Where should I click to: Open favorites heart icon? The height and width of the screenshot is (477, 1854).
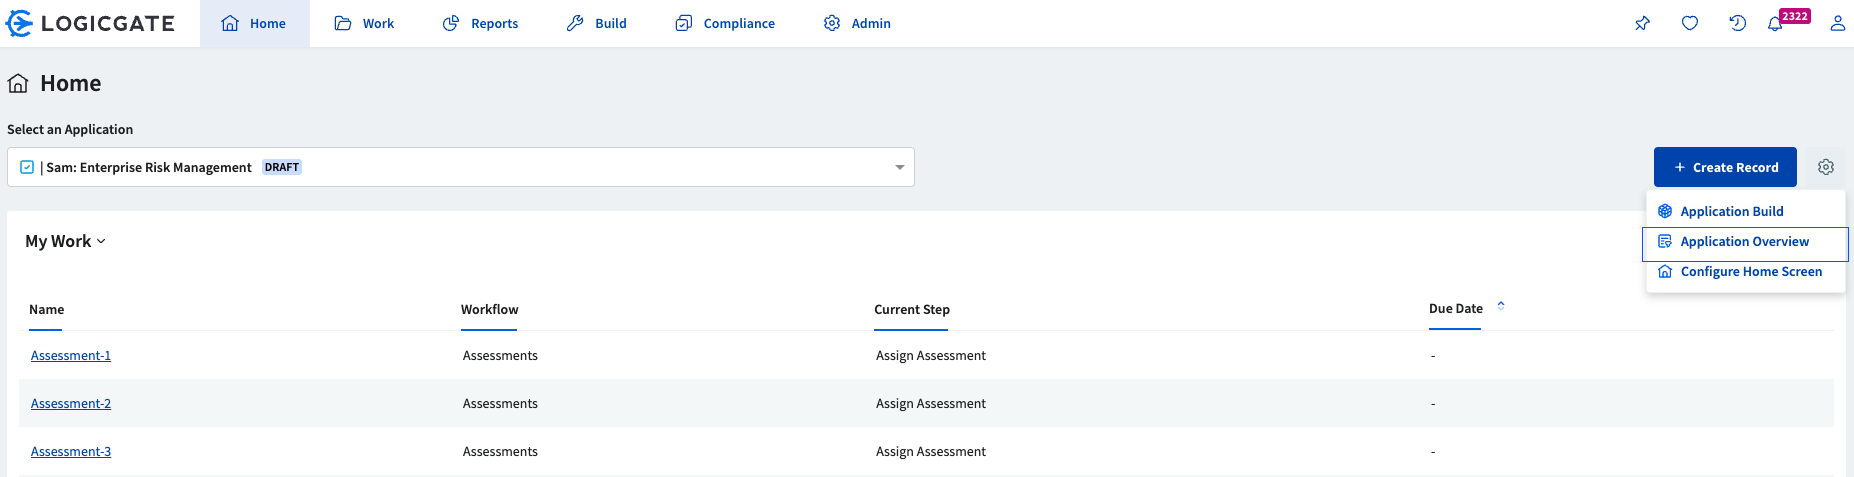(x=1690, y=23)
